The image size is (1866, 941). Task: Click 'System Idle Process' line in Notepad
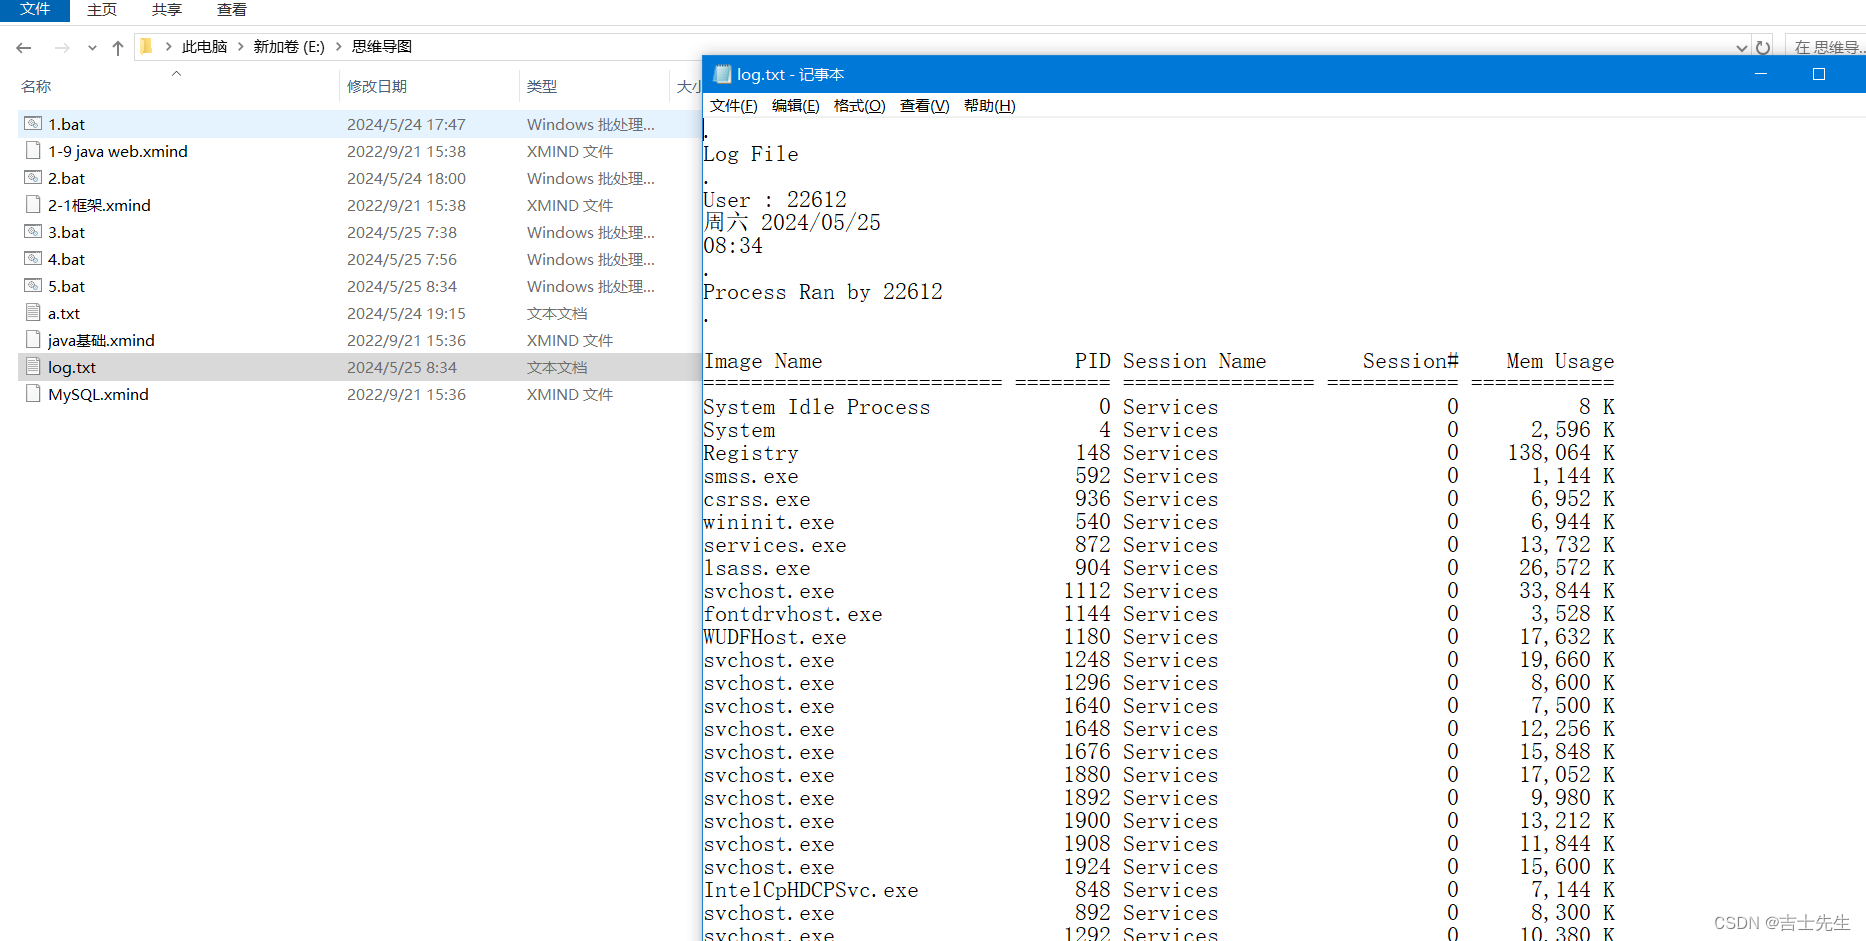point(817,407)
